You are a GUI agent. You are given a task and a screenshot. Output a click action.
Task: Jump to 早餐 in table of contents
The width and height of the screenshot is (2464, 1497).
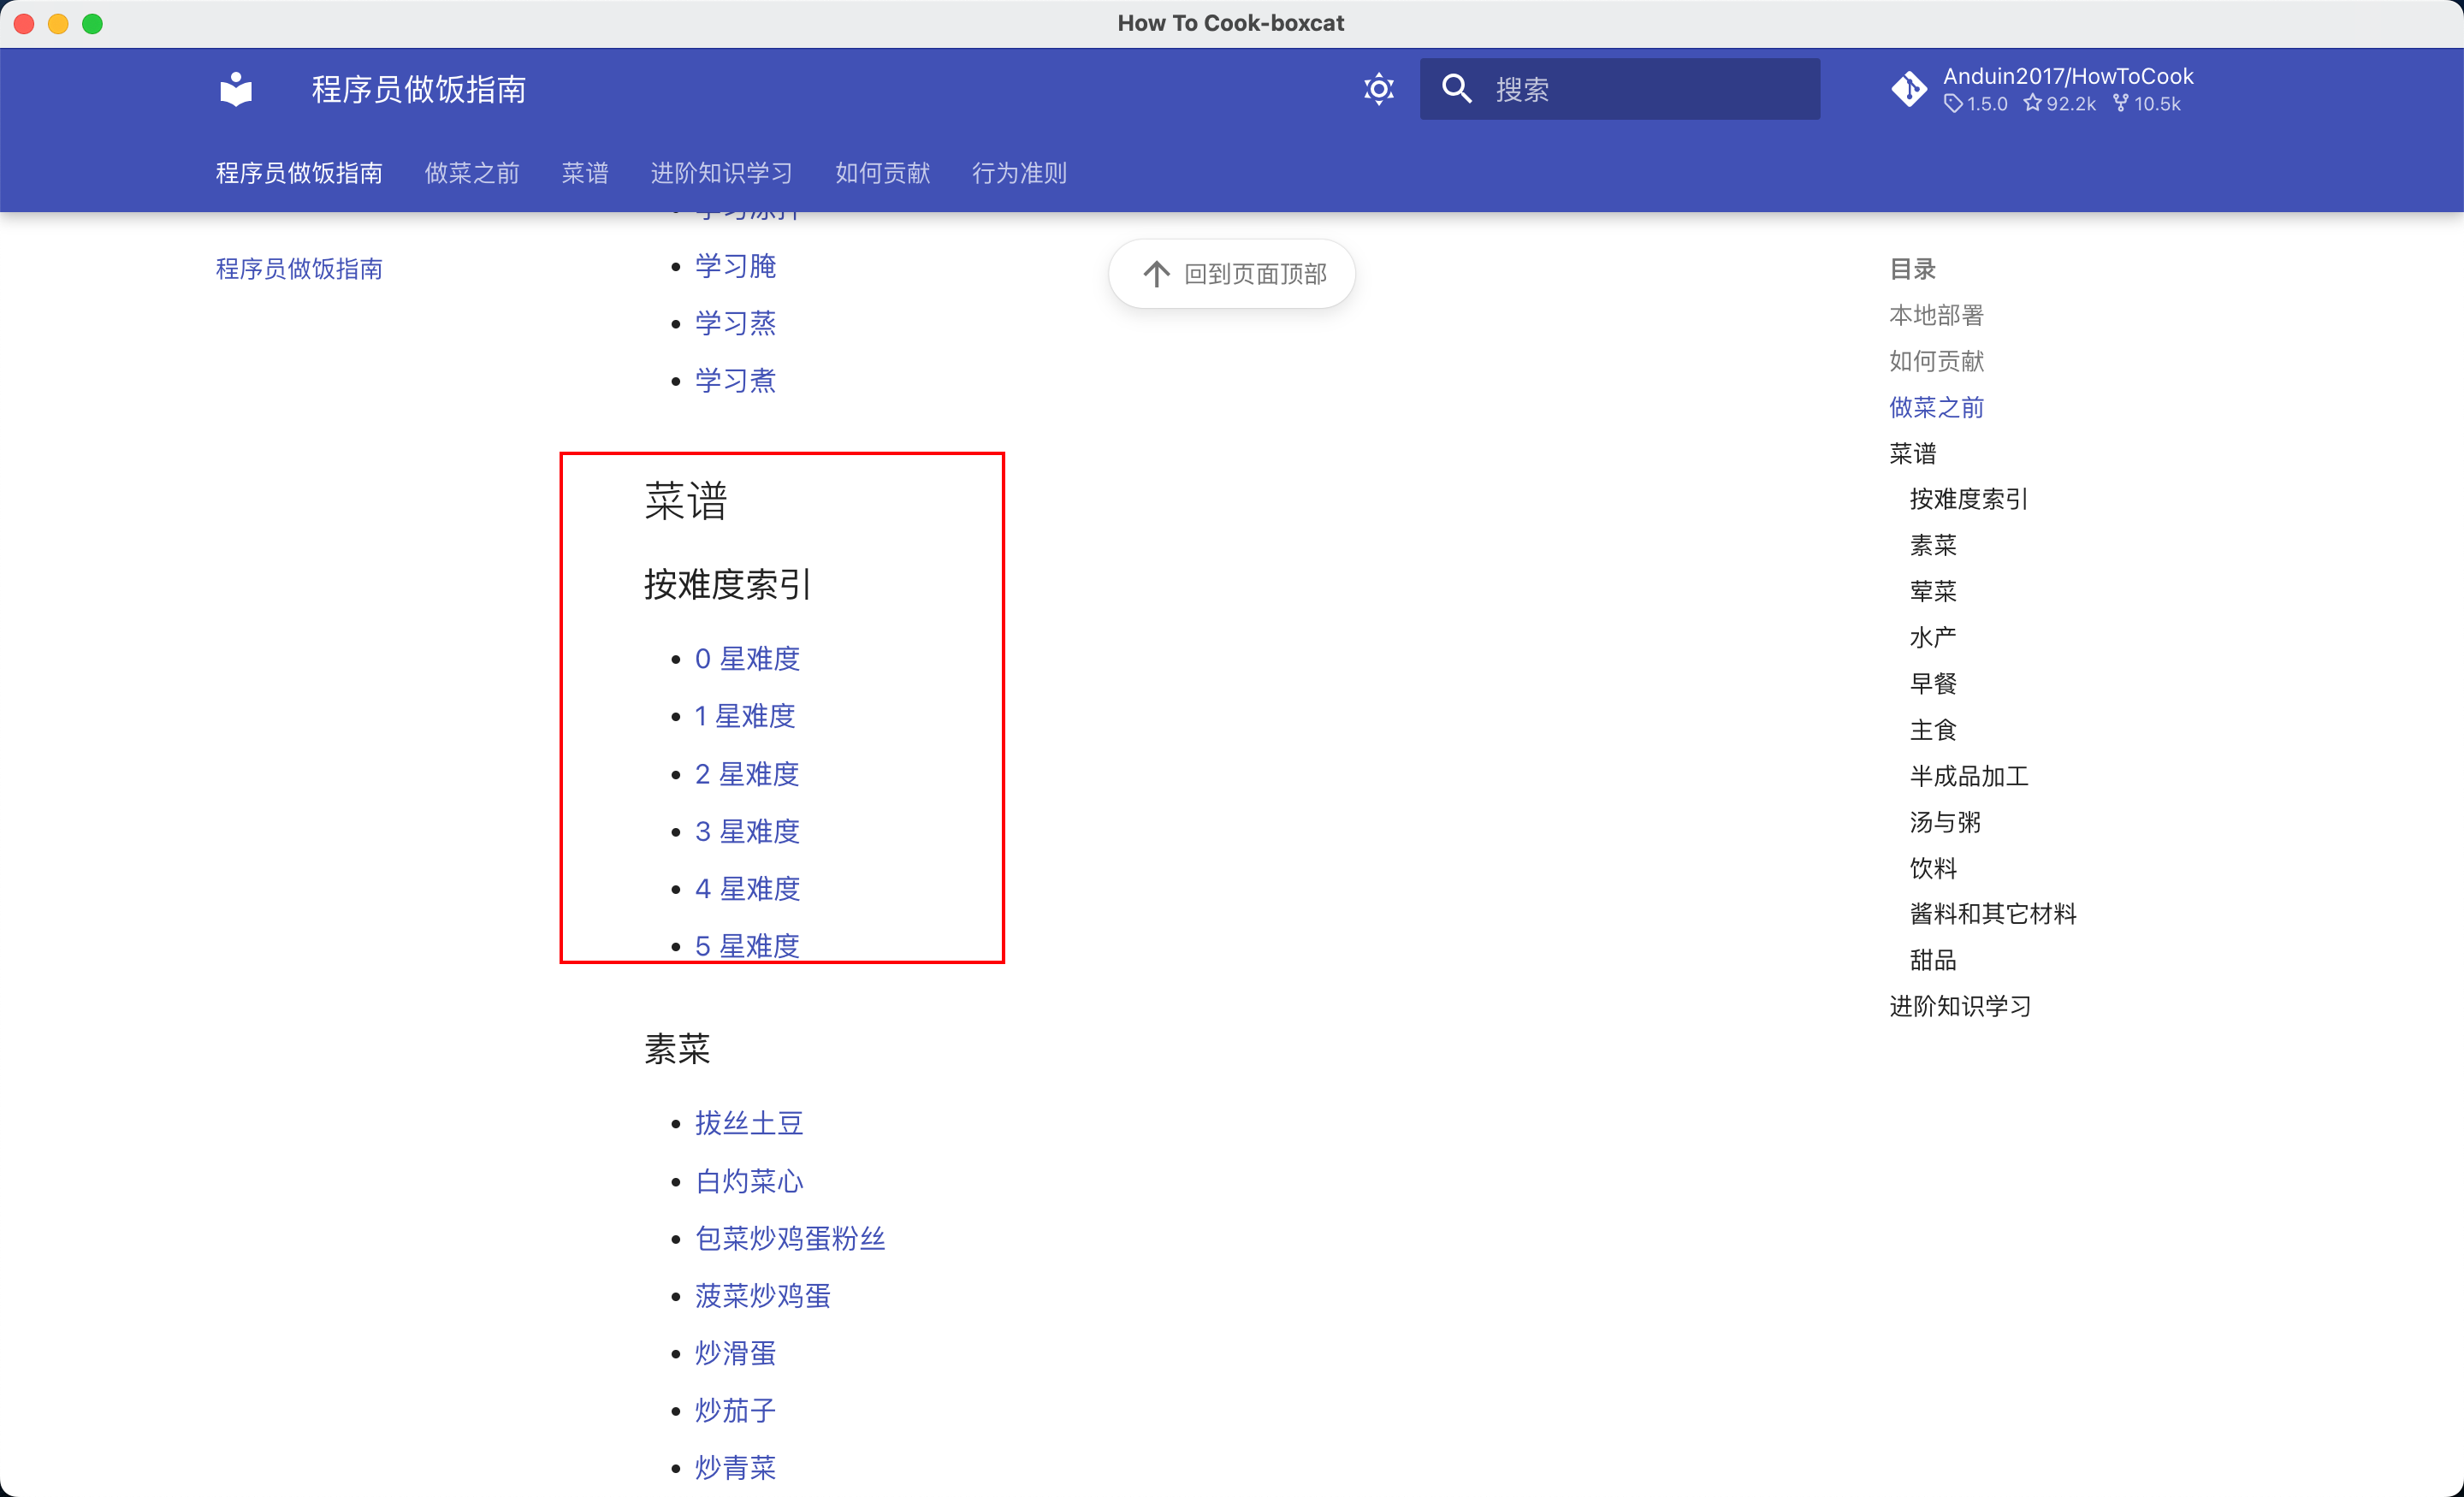point(1933,683)
